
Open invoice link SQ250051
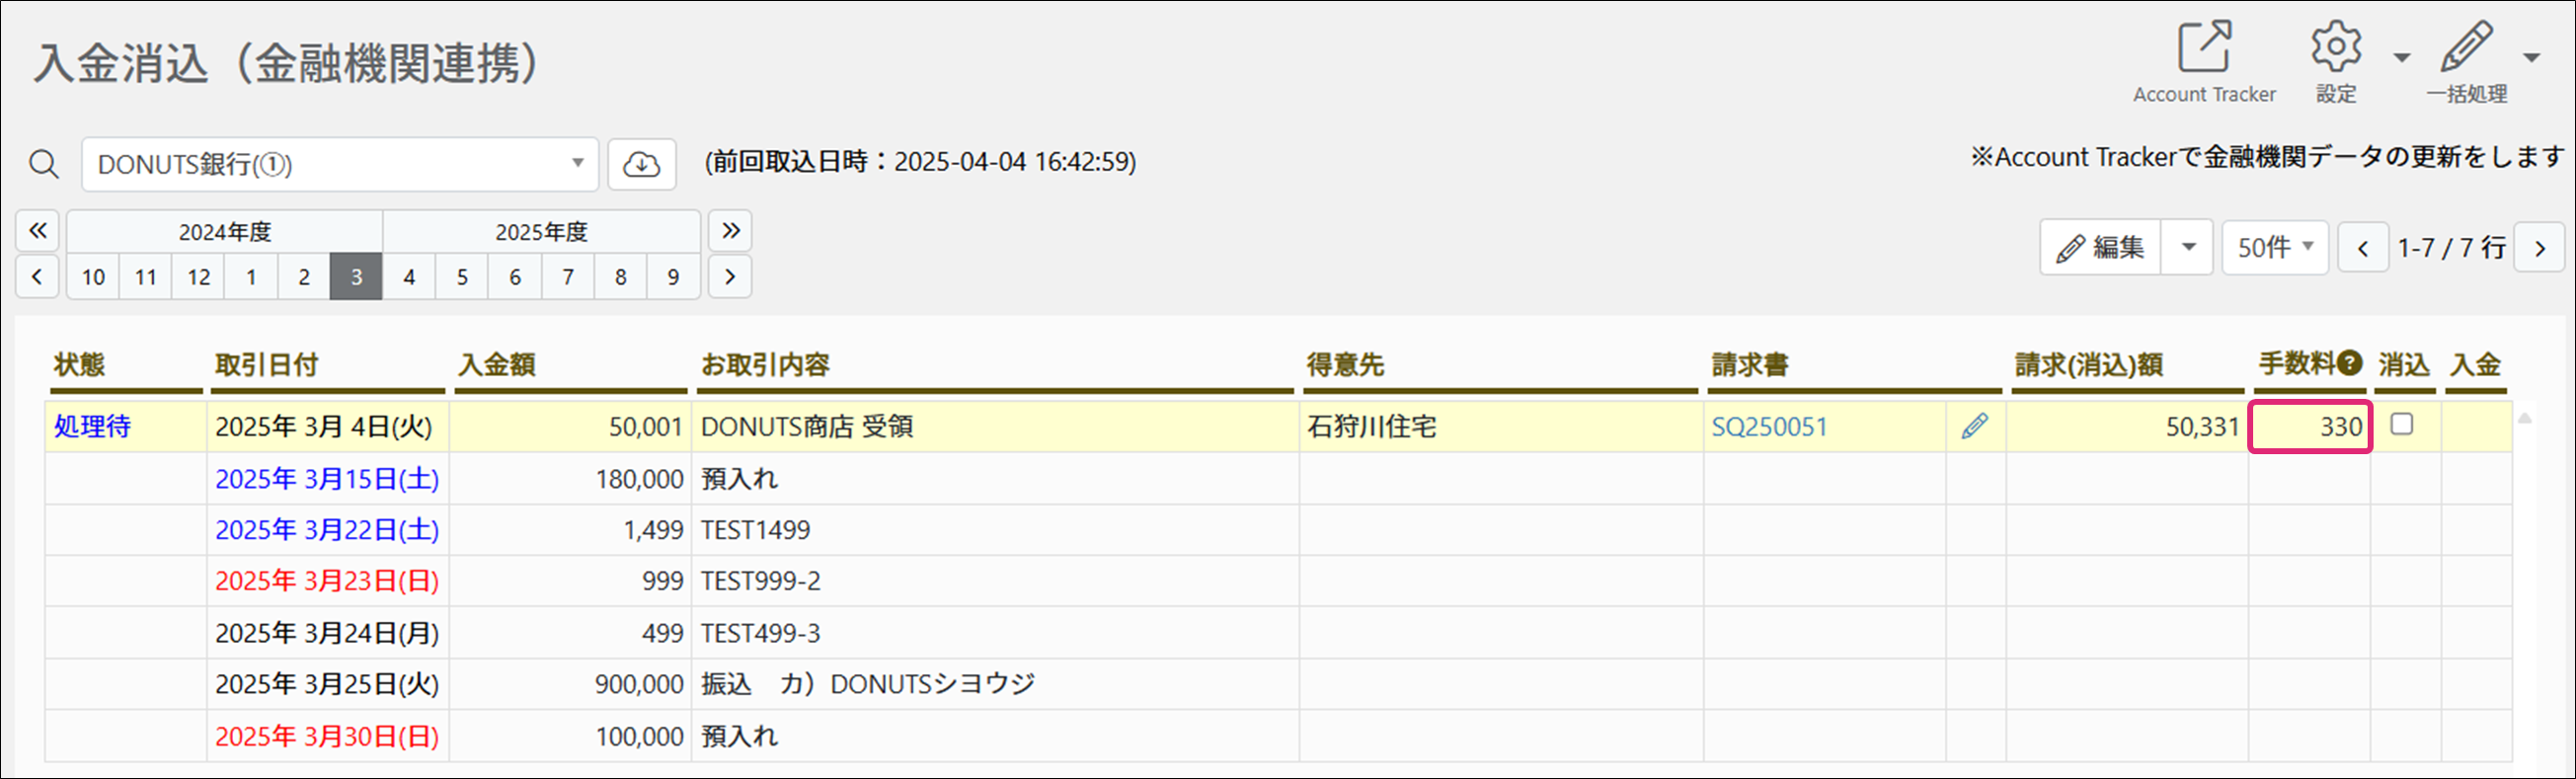[x=1769, y=427]
